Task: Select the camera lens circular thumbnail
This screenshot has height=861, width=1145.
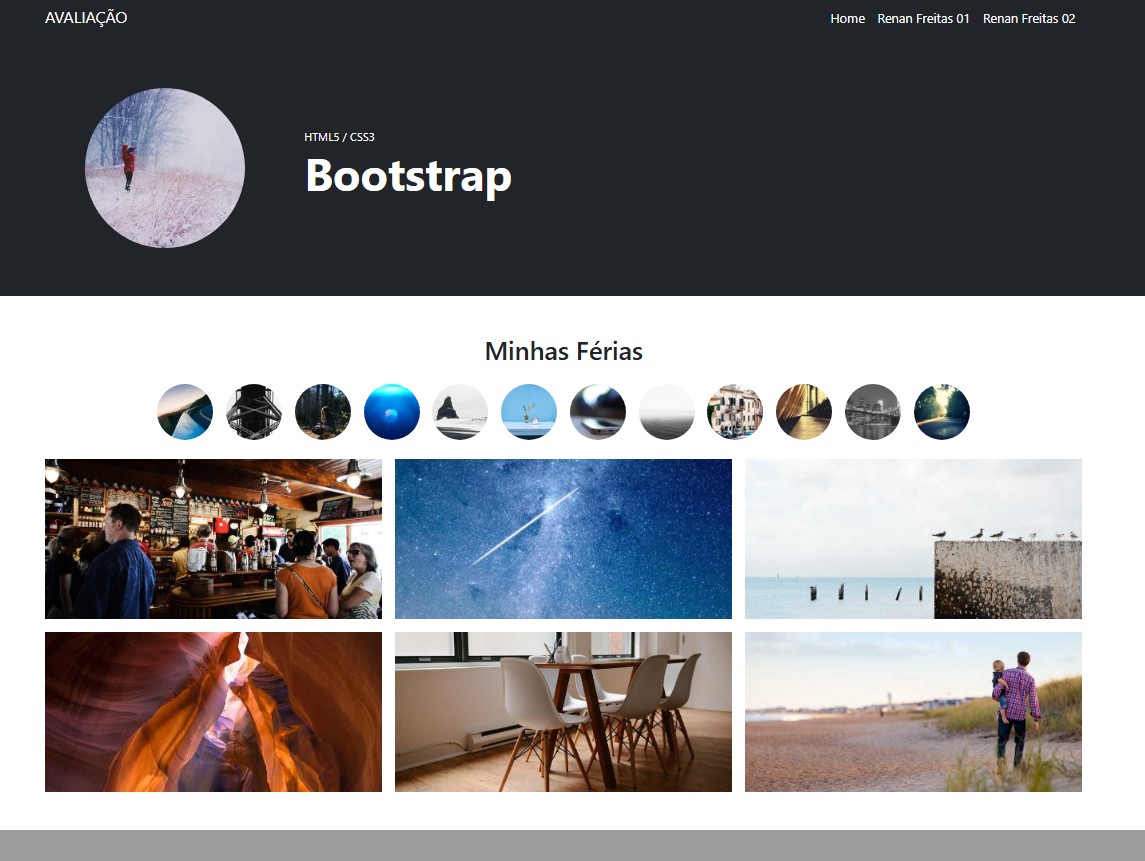Action: 597,411
